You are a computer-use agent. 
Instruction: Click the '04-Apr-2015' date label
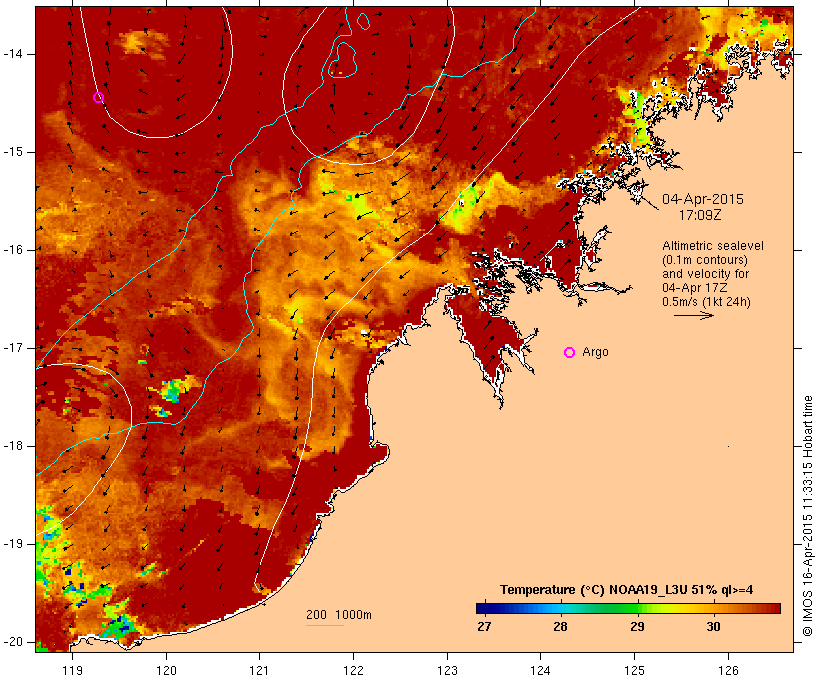coord(703,199)
